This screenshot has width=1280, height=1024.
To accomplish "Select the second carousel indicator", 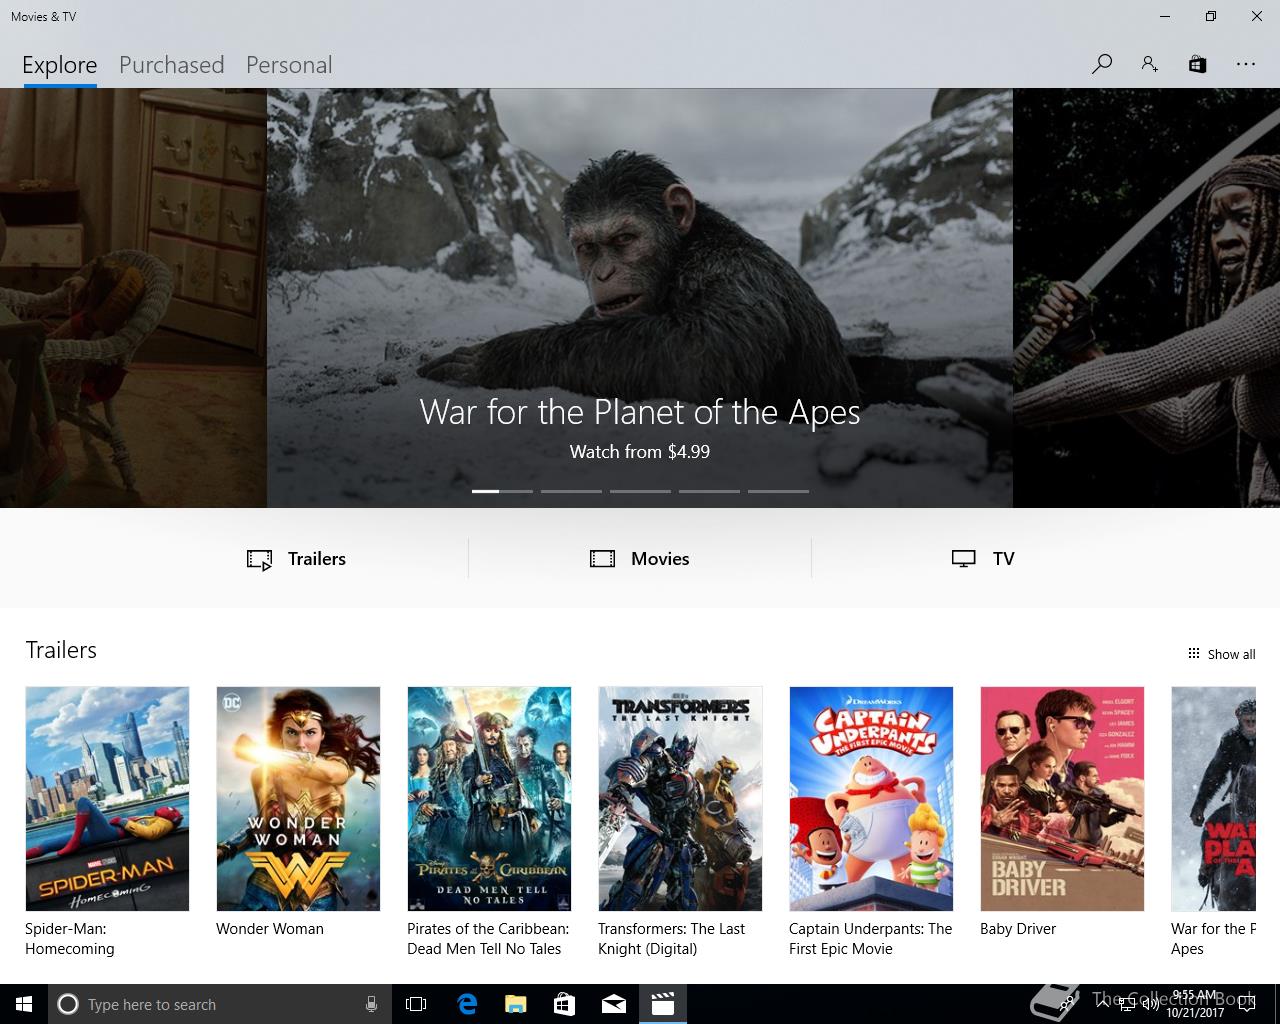I will (571, 491).
